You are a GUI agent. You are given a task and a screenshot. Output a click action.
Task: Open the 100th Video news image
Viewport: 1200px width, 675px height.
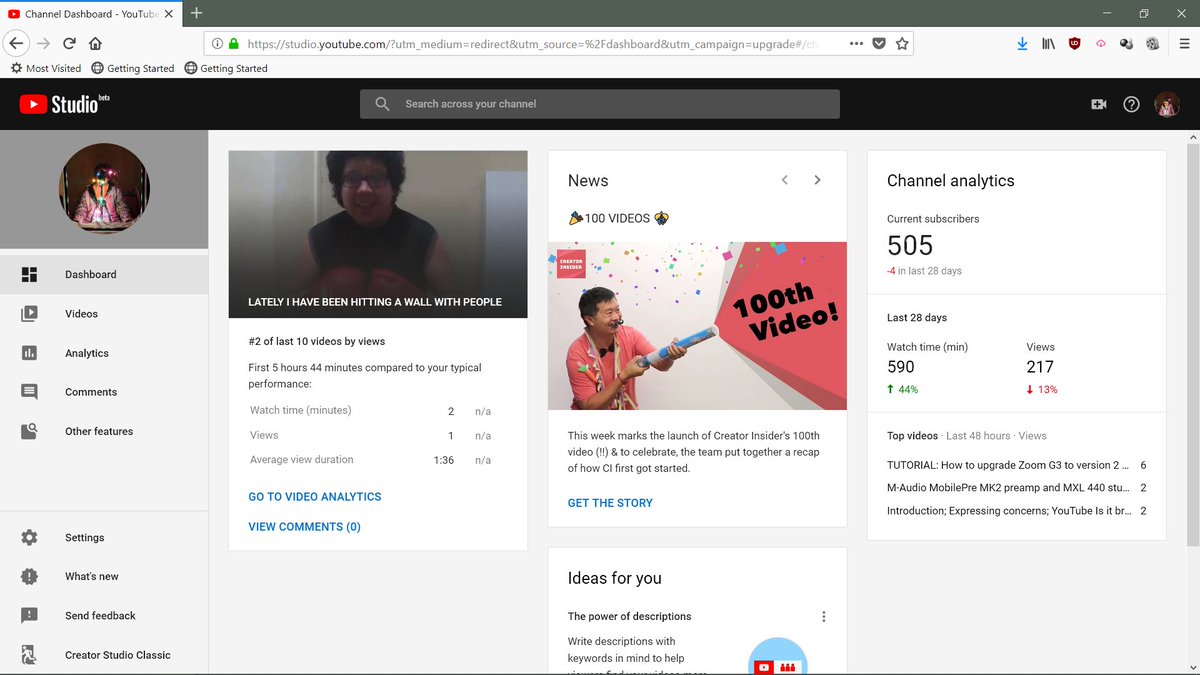(x=697, y=326)
